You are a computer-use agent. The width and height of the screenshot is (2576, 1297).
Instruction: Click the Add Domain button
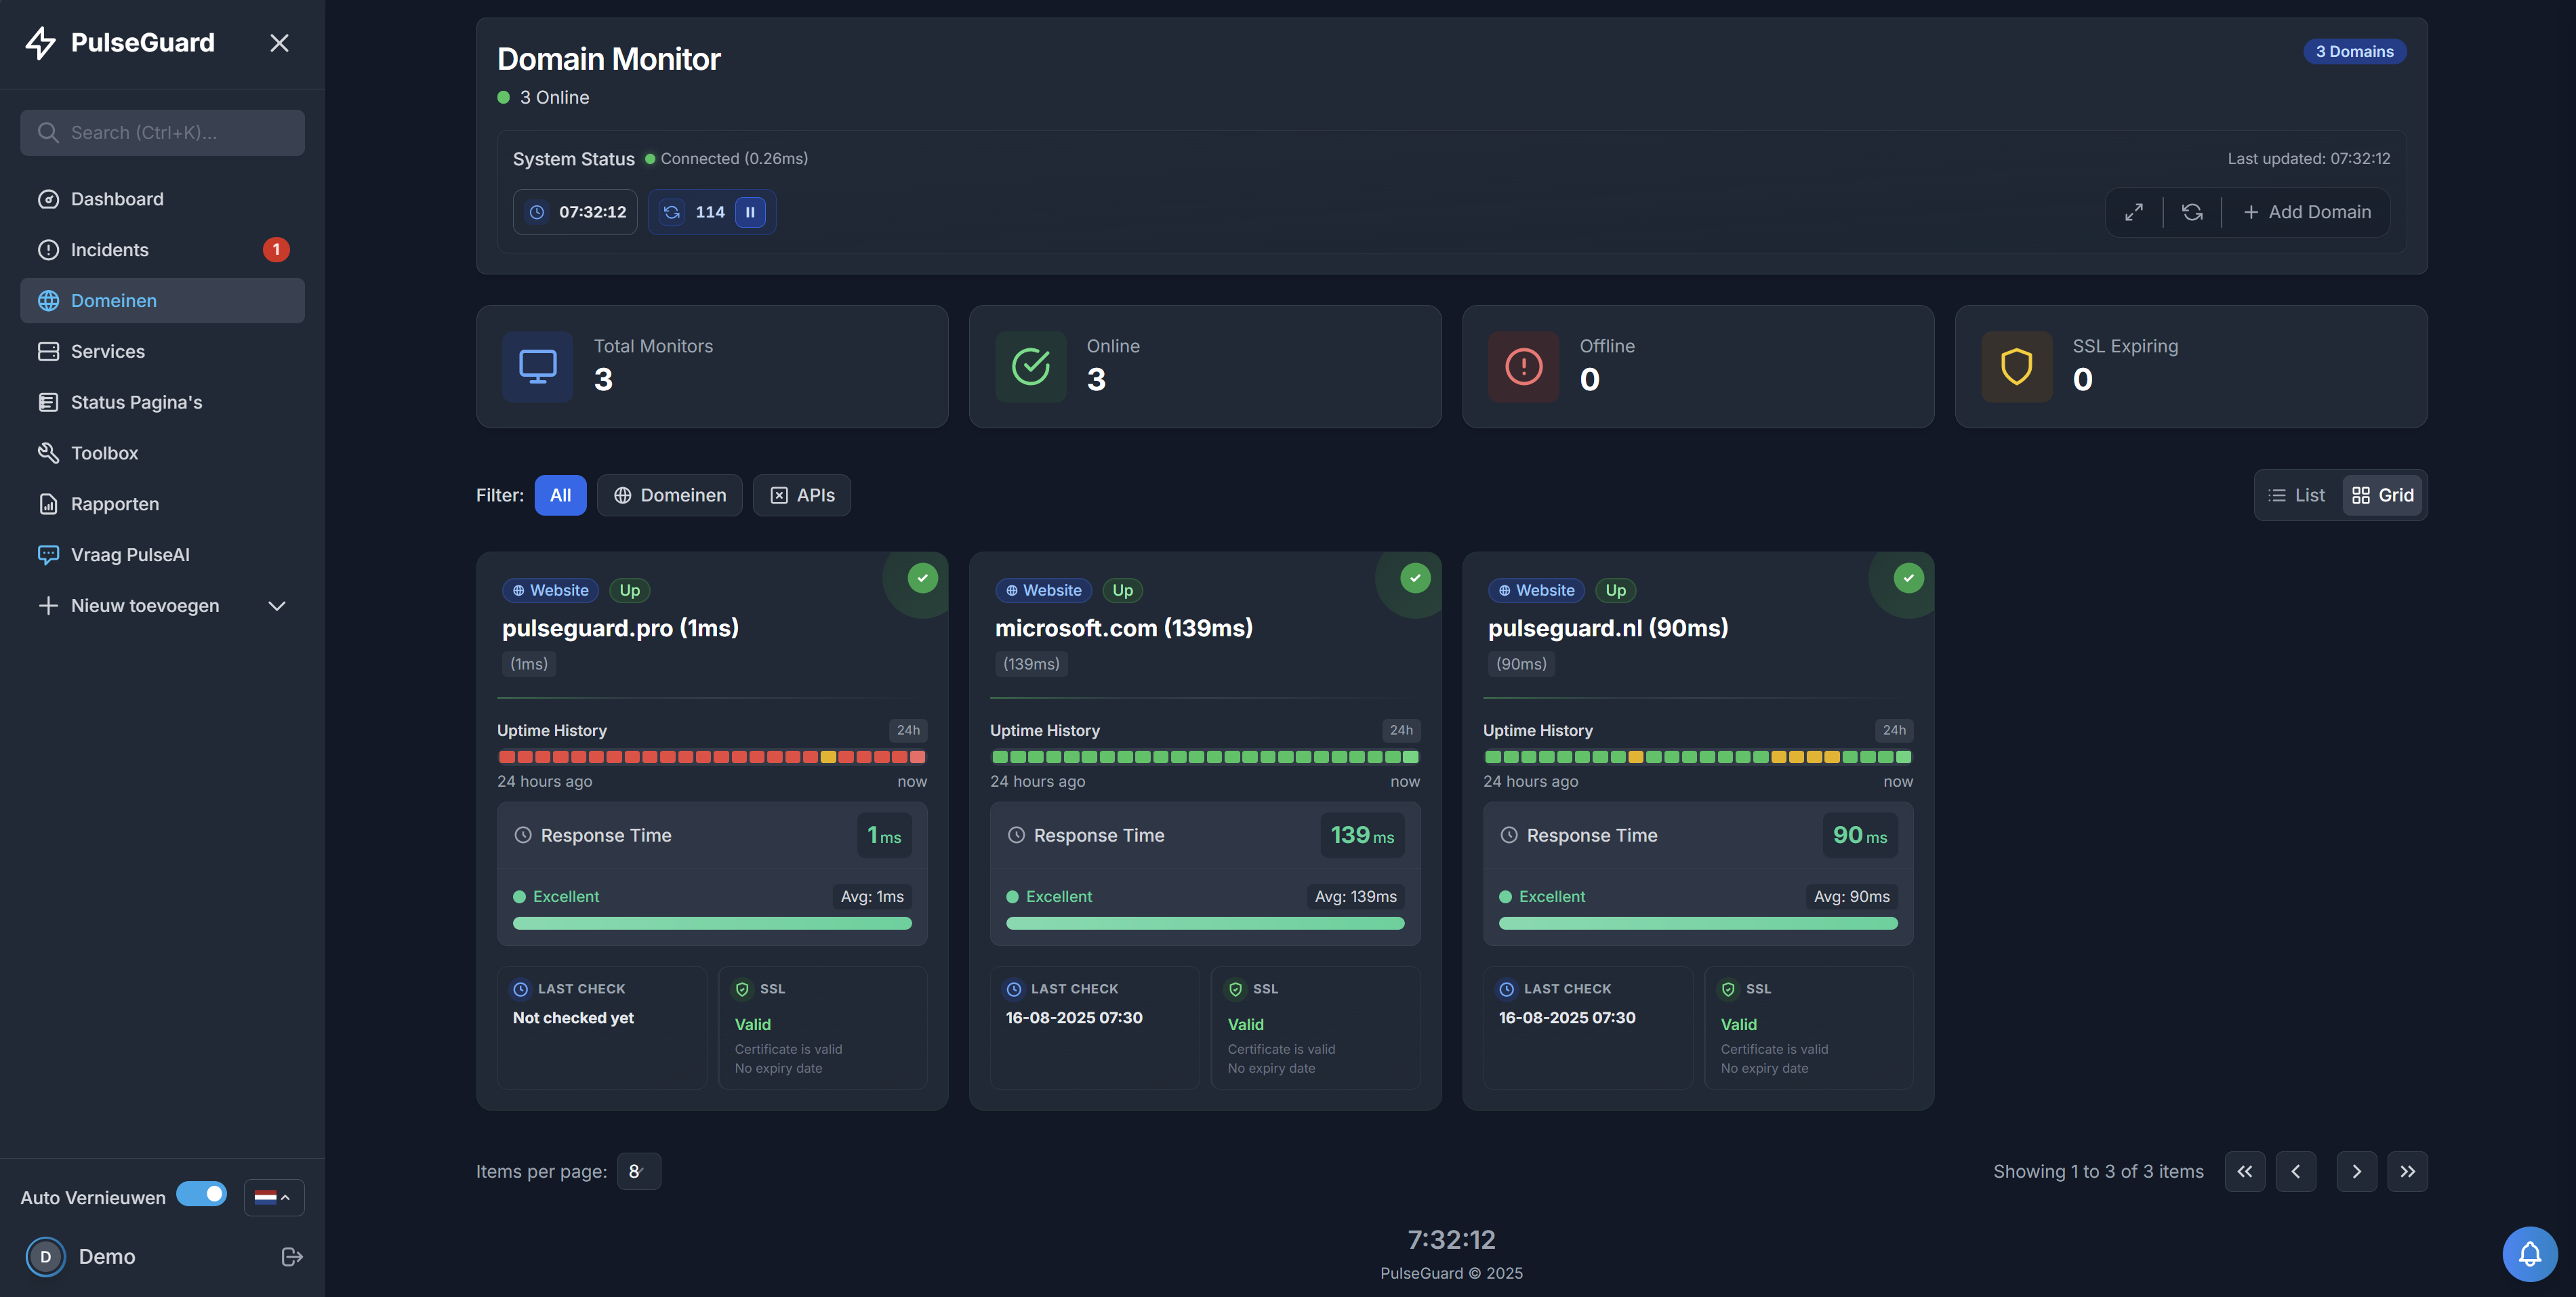pos(2306,212)
